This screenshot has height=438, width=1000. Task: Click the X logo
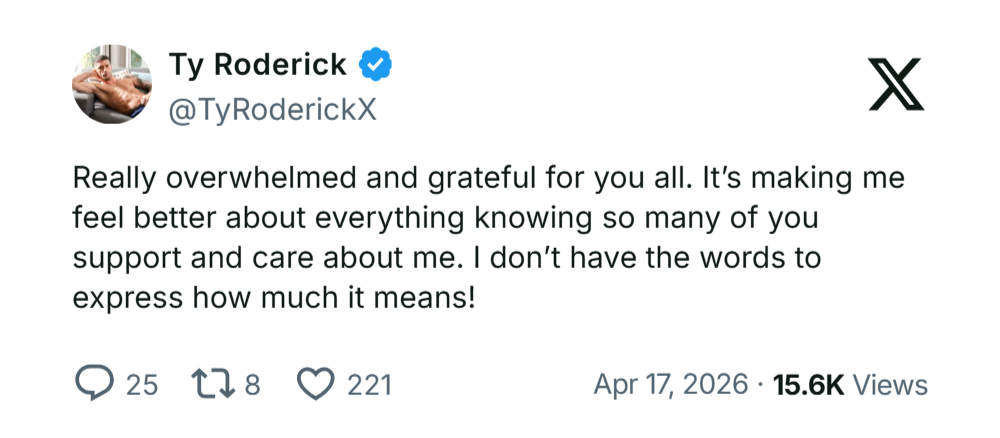point(897,83)
